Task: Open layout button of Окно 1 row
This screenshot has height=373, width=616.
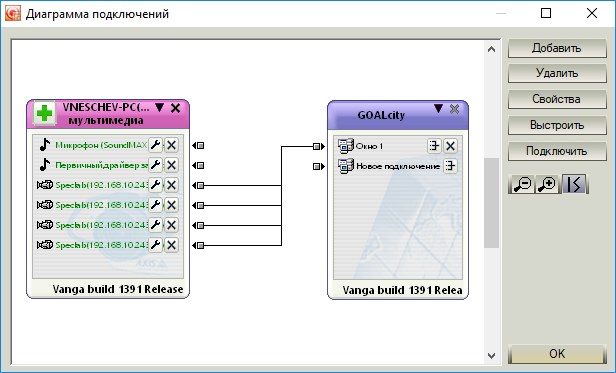Action: coord(434,146)
